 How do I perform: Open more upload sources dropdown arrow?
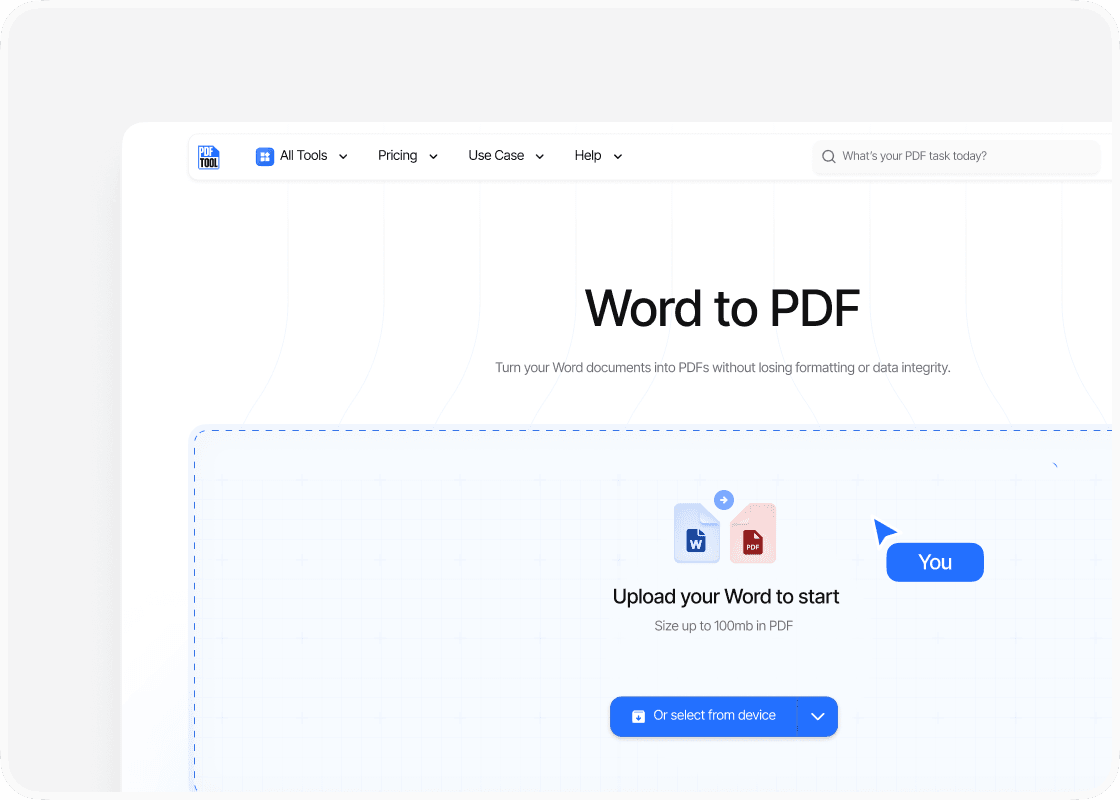[x=817, y=716]
